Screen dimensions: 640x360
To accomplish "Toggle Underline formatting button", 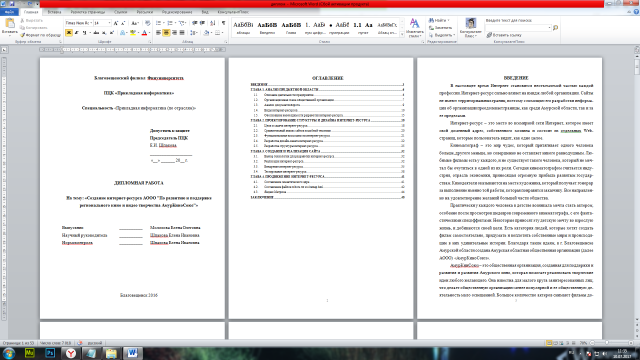I will [x=84, y=33].
